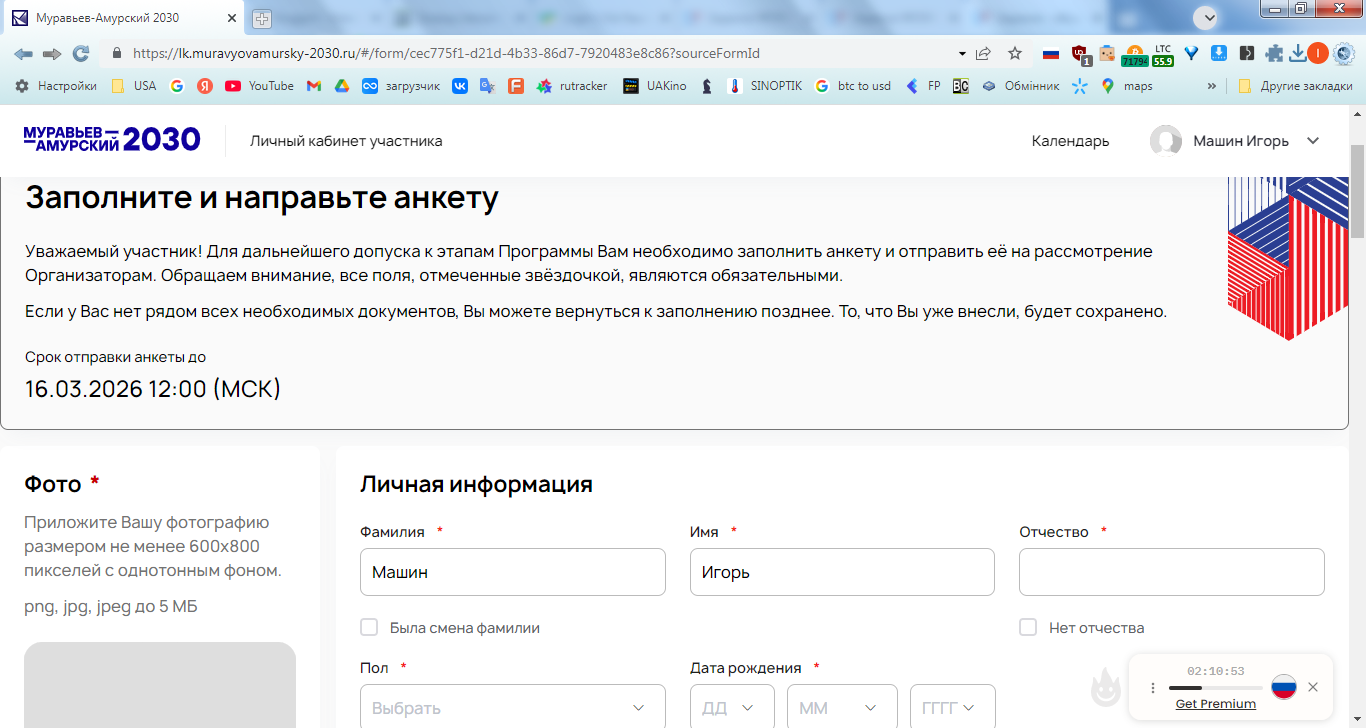The width and height of the screenshot is (1366, 728).
Task: Open the Gmail bookmark icon
Action: (313, 86)
